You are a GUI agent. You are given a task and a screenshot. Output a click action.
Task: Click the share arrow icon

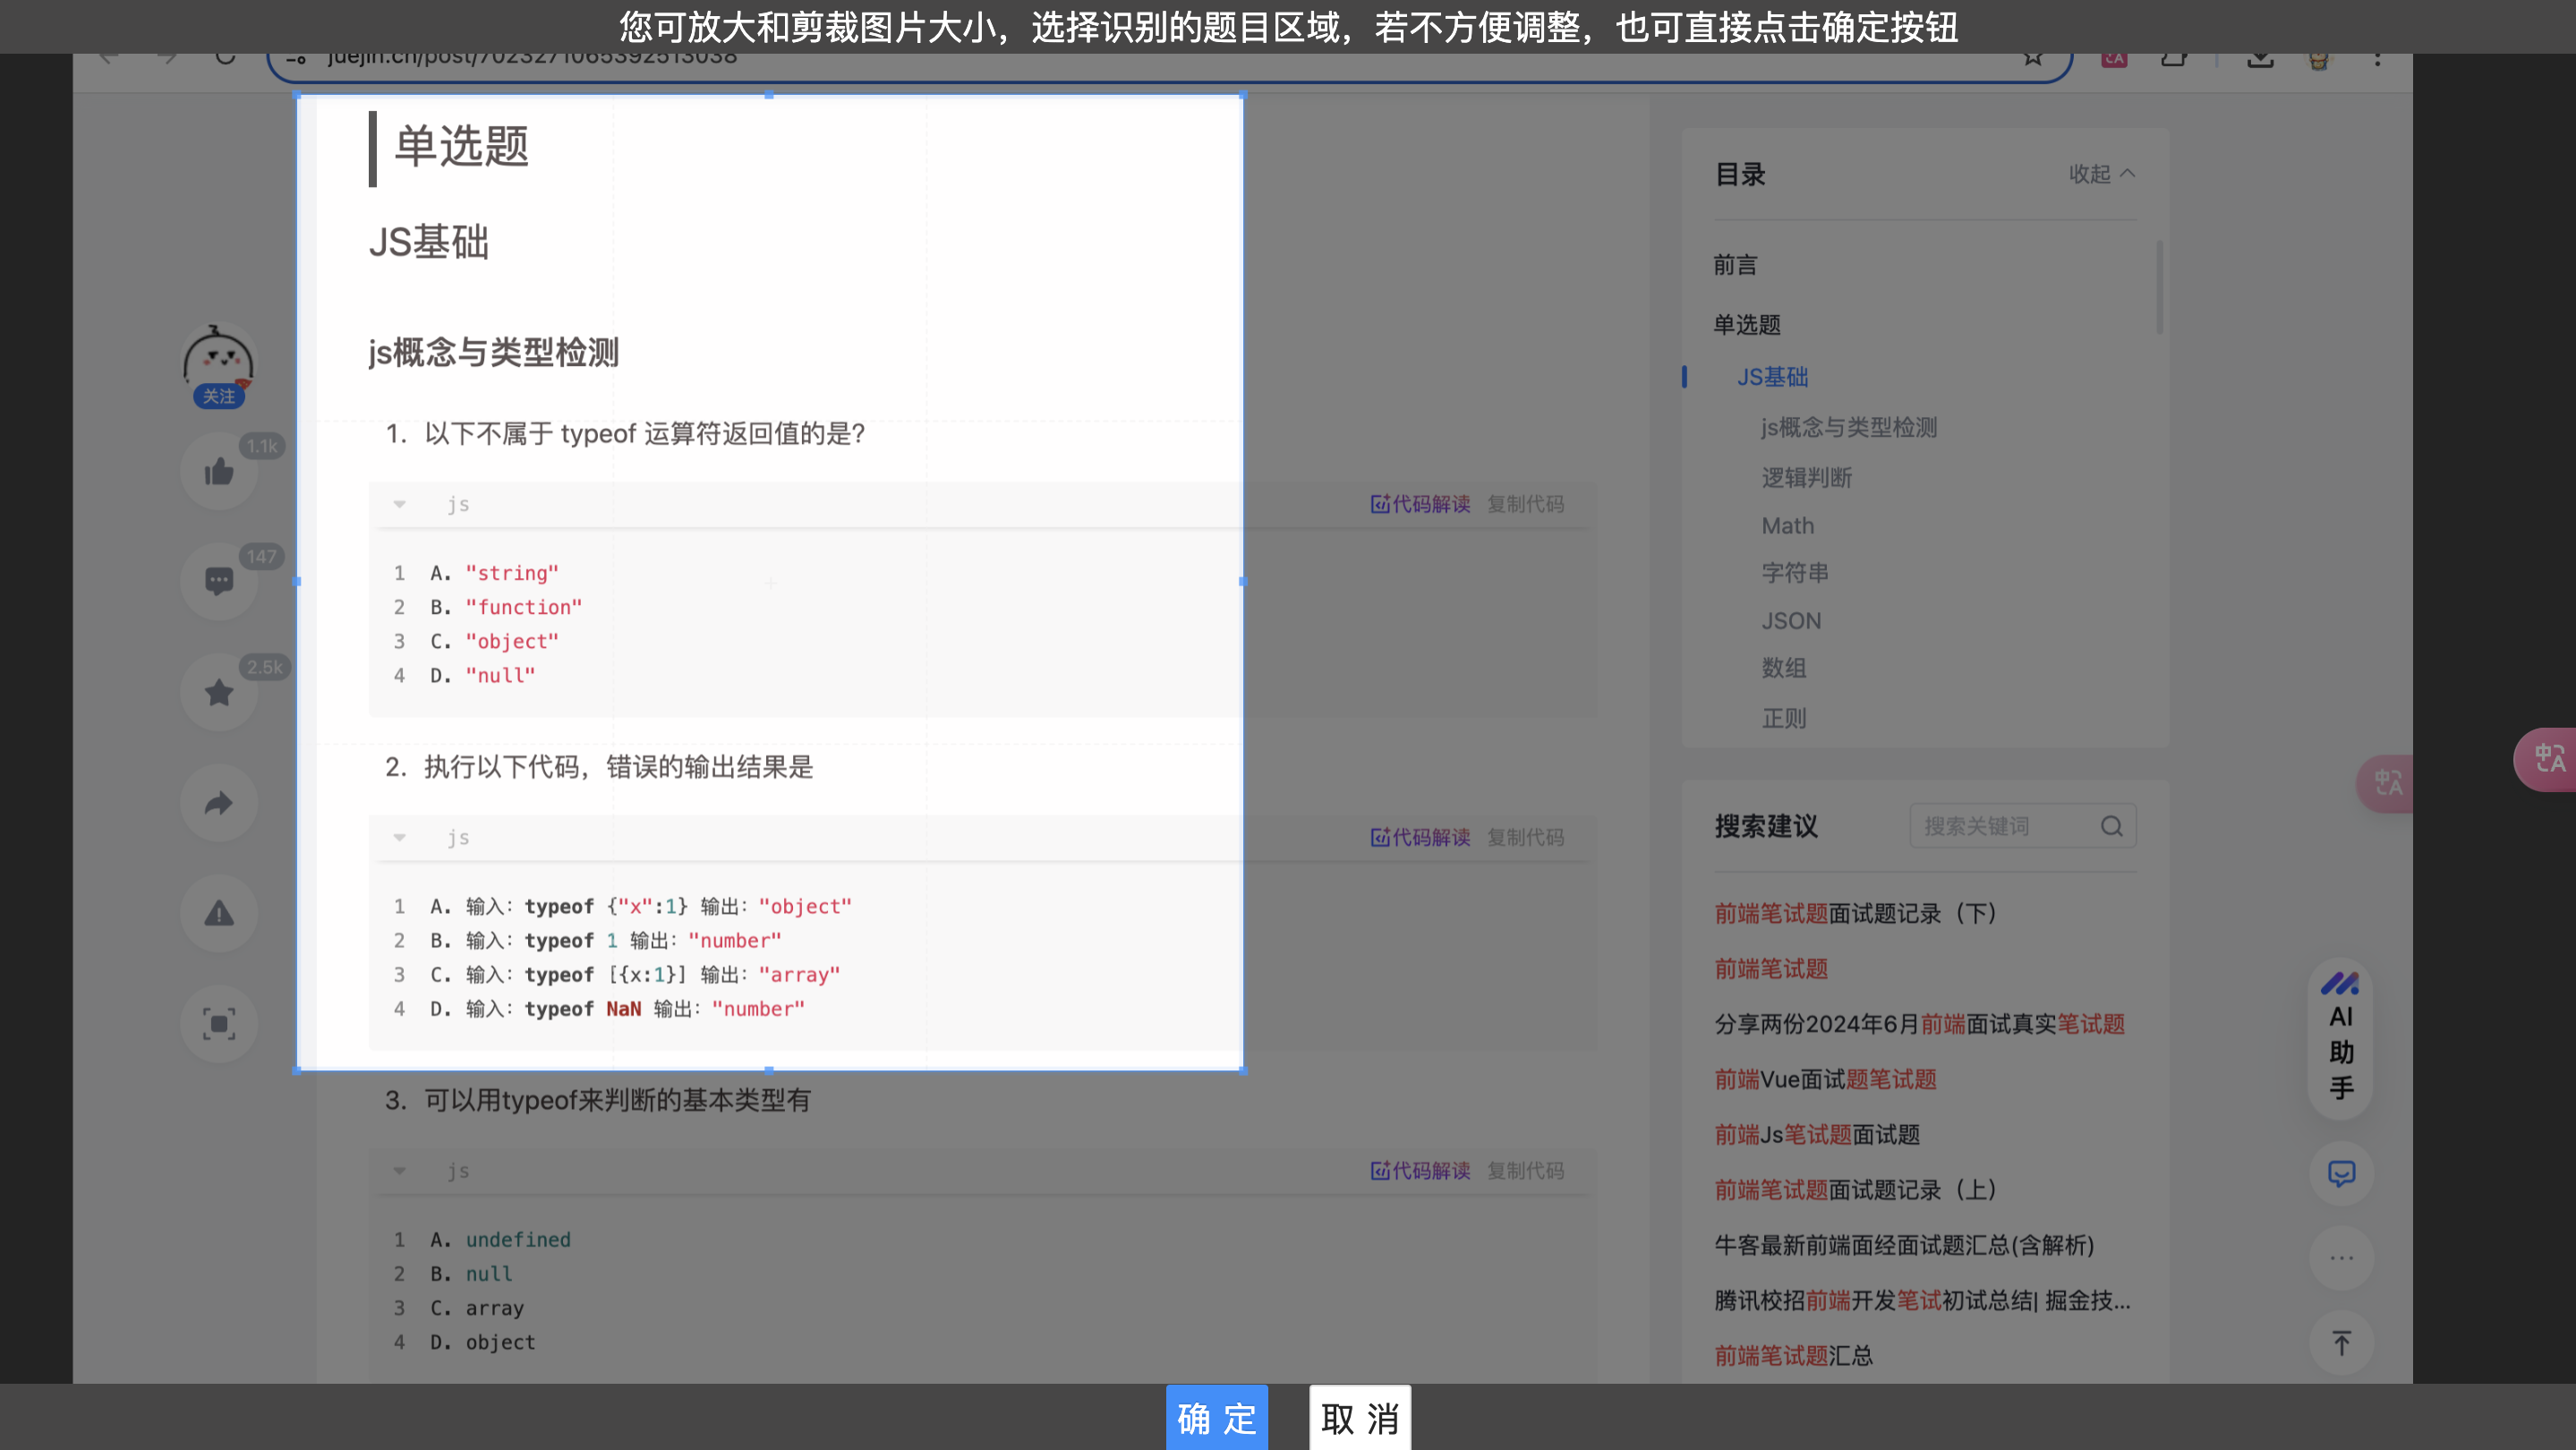[x=219, y=803]
